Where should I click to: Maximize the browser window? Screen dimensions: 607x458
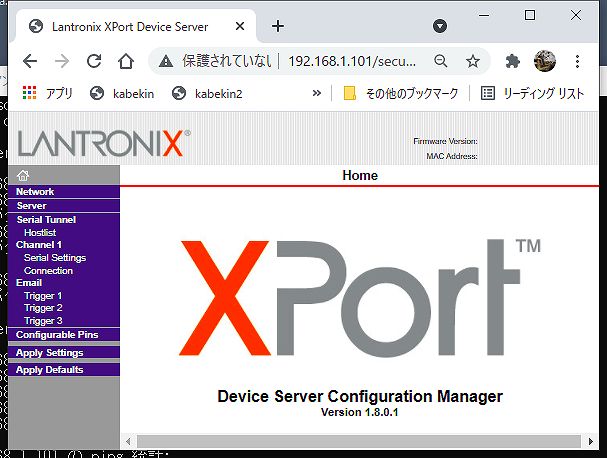[530, 15]
